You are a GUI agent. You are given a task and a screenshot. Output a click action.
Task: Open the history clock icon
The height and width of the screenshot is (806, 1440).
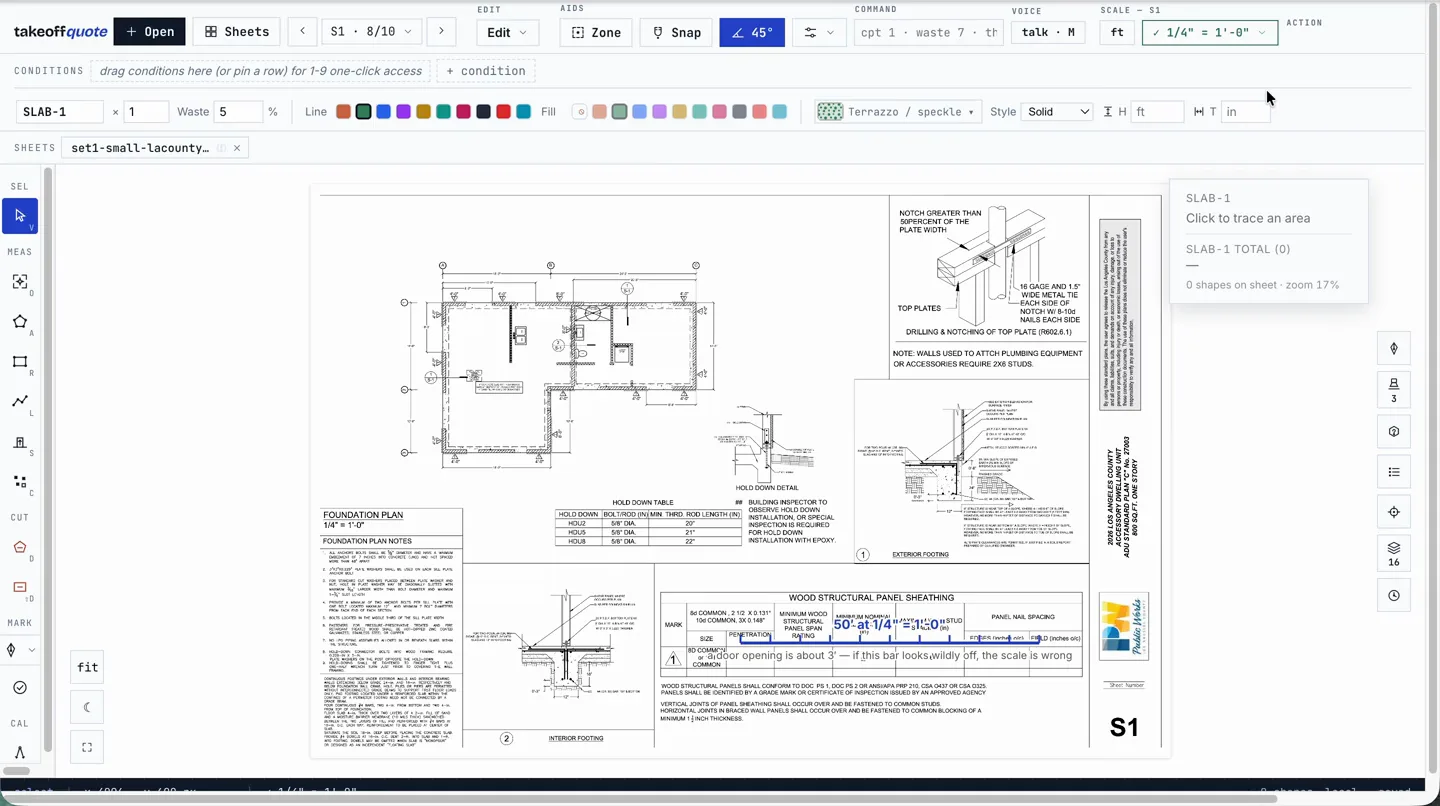click(x=1394, y=596)
